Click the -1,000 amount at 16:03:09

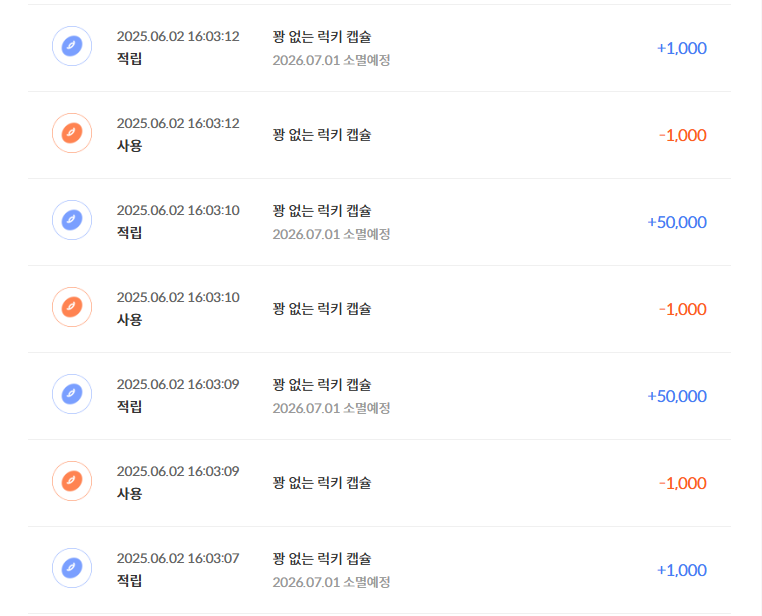[x=682, y=483]
